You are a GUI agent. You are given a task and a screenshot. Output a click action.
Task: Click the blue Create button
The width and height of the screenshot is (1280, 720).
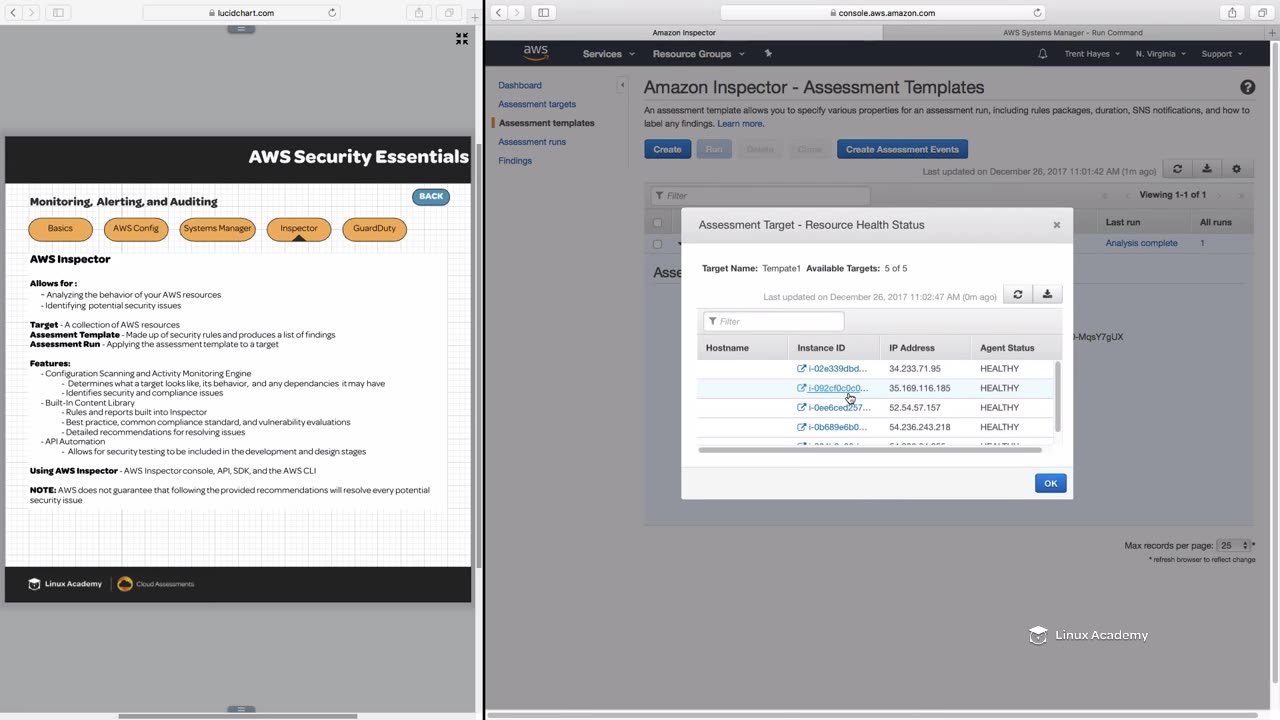(667, 149)
